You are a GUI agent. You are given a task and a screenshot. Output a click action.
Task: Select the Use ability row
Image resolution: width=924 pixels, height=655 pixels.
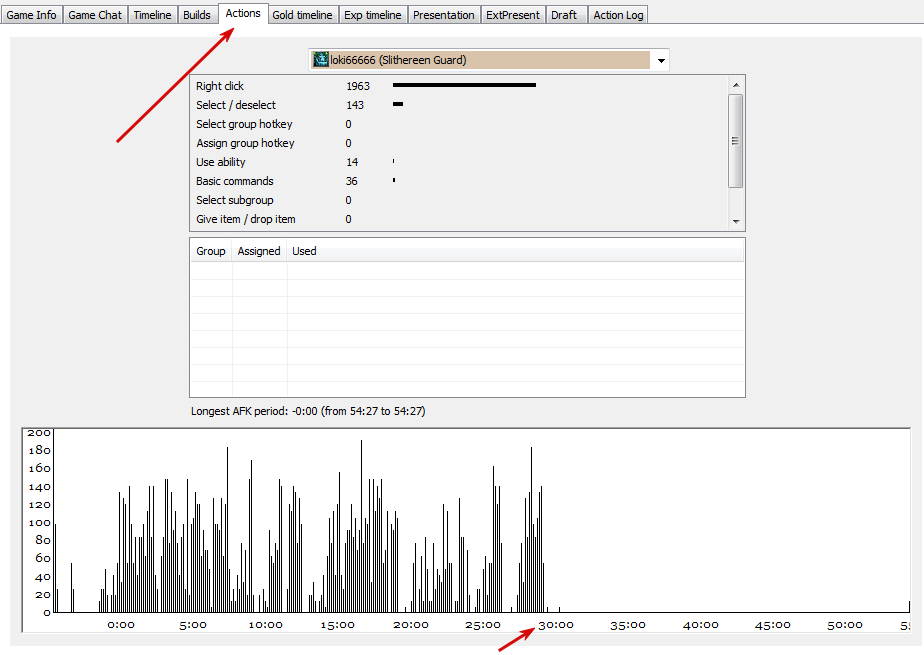(458, 162)
